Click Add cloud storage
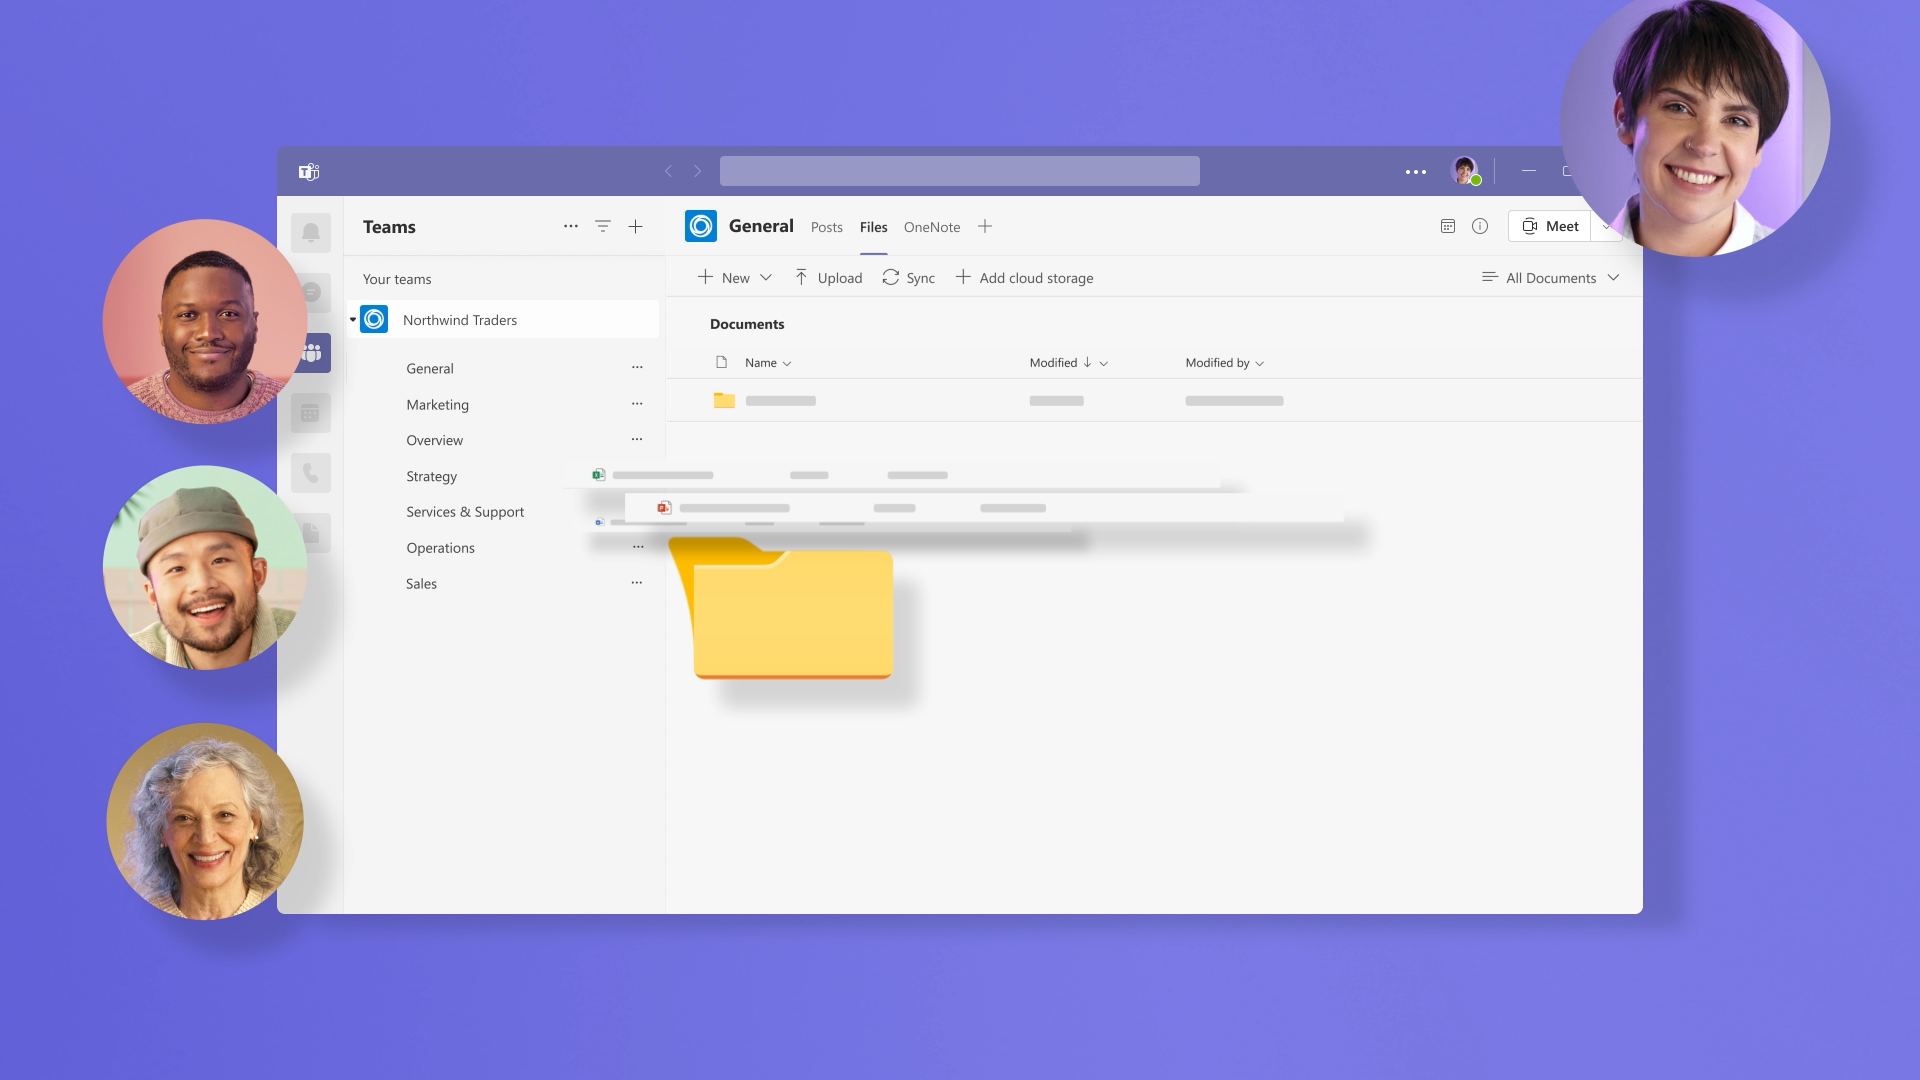 [x=1025, y=278]
